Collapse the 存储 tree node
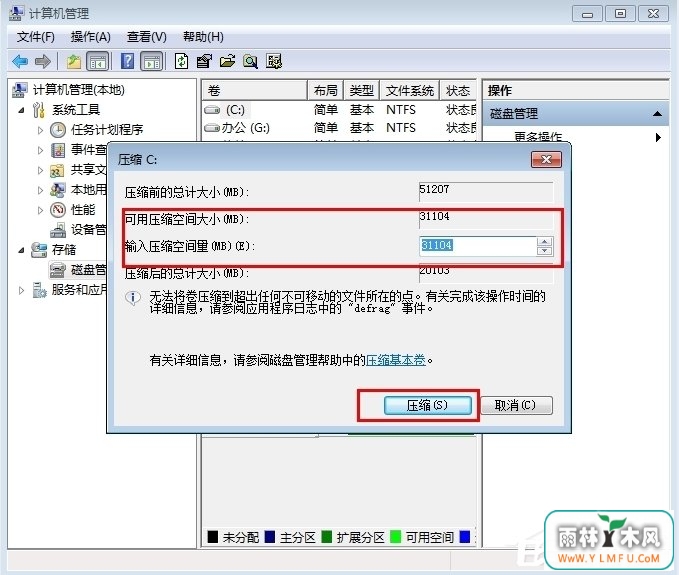The height and width of the screenshot is (575, 679). 21,250
